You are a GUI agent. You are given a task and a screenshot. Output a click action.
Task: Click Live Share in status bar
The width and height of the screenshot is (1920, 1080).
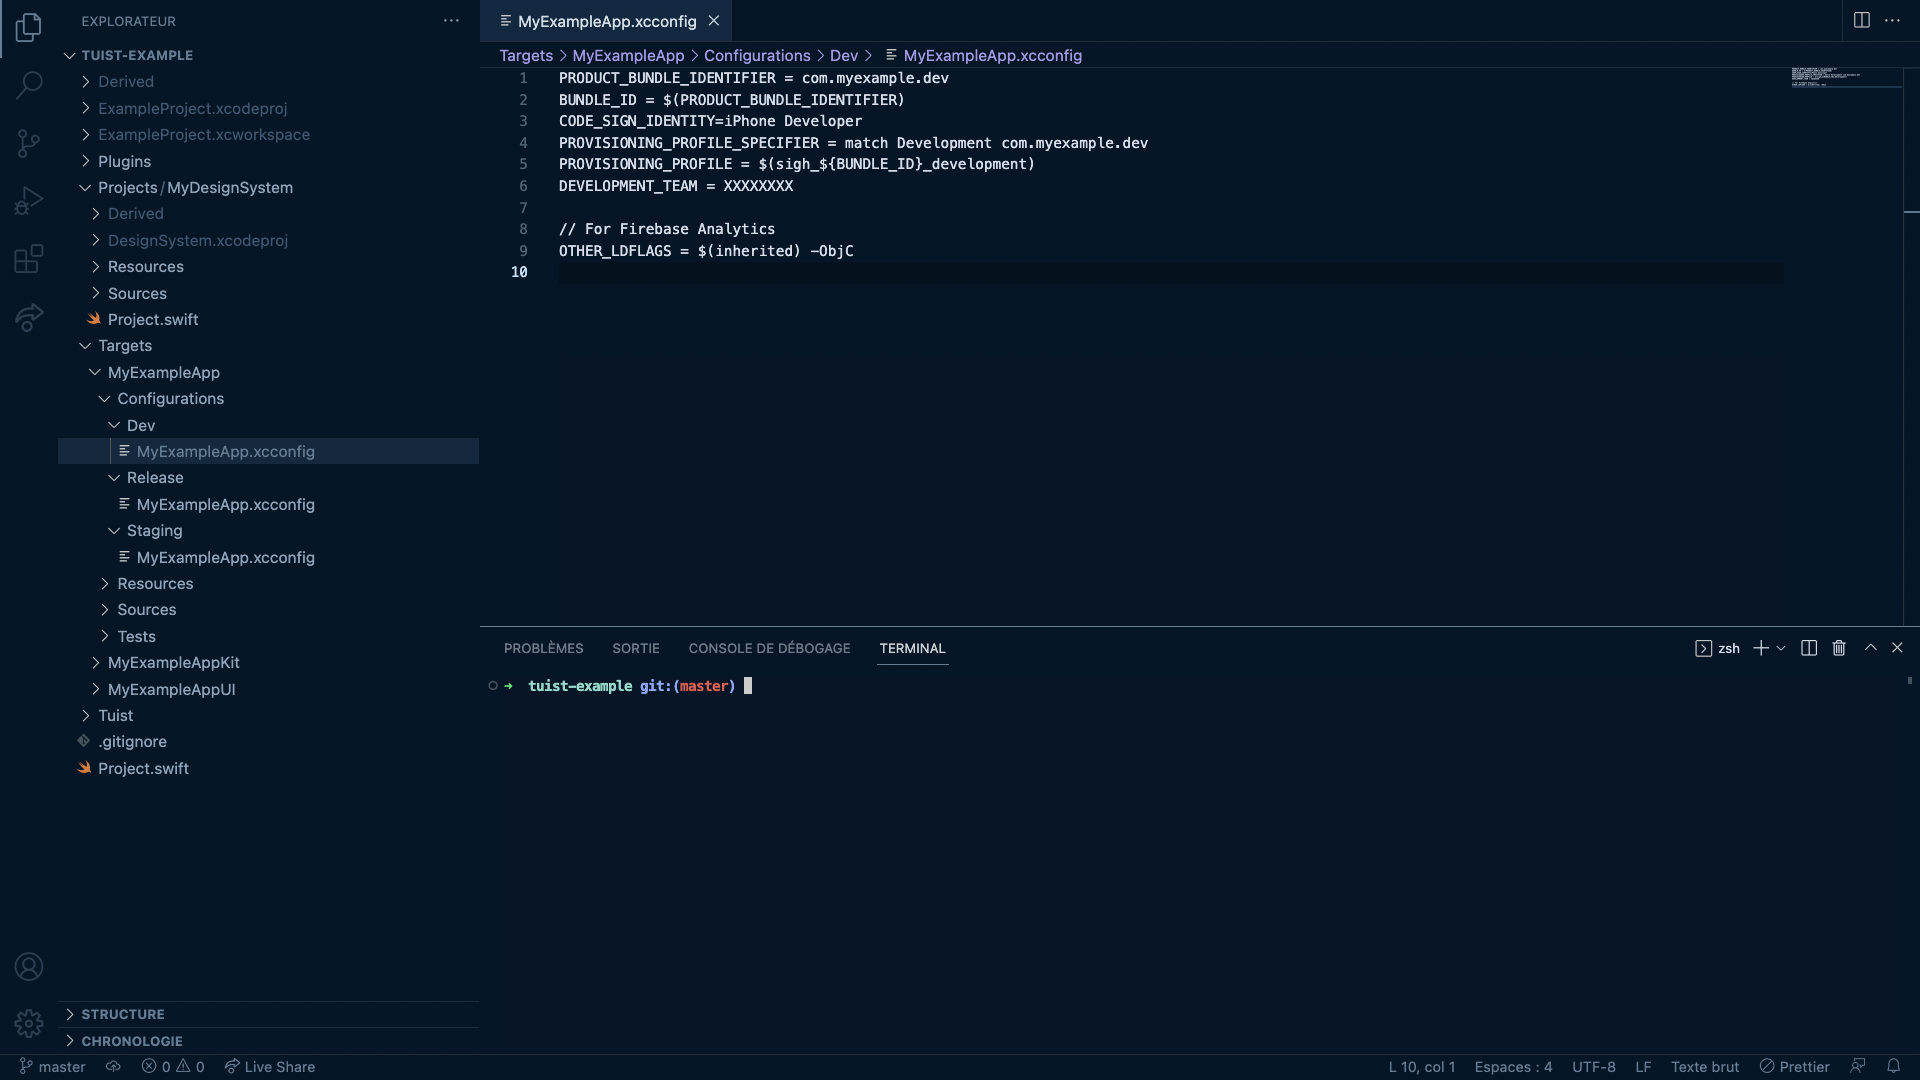click(x=270, y=1067)
